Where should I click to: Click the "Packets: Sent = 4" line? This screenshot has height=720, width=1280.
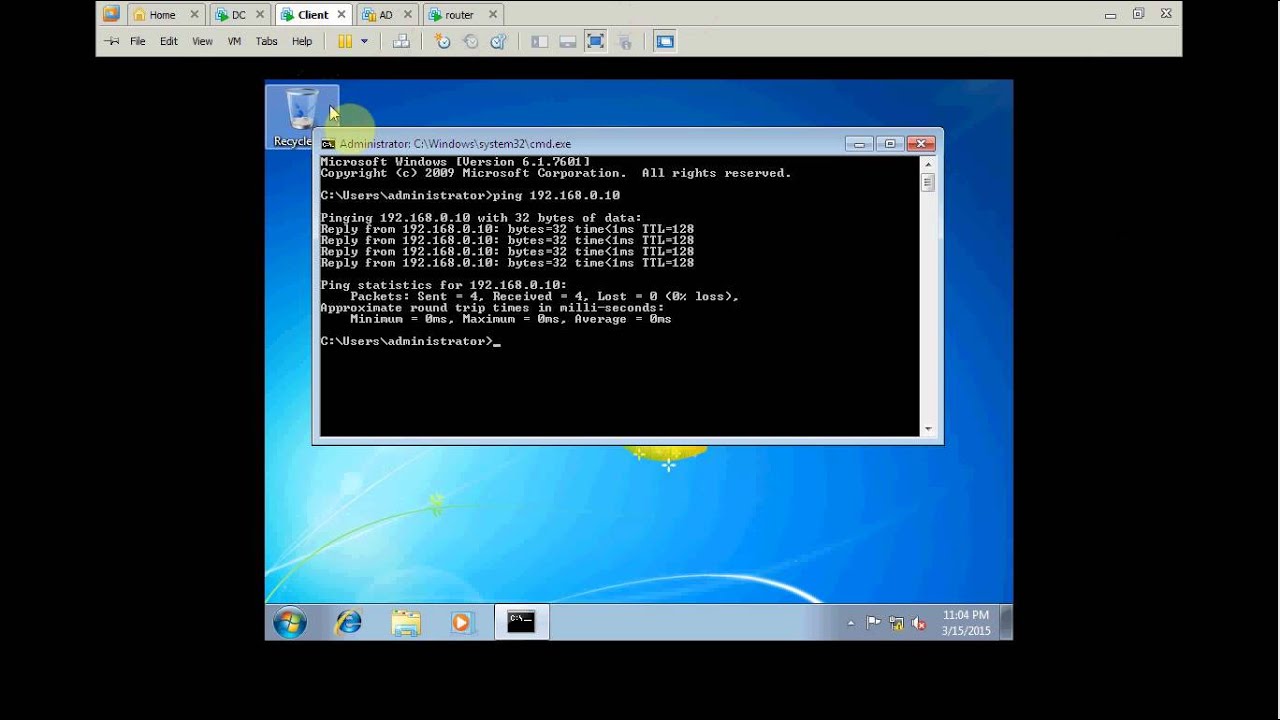pyautogui.click(x=544, y=297)
